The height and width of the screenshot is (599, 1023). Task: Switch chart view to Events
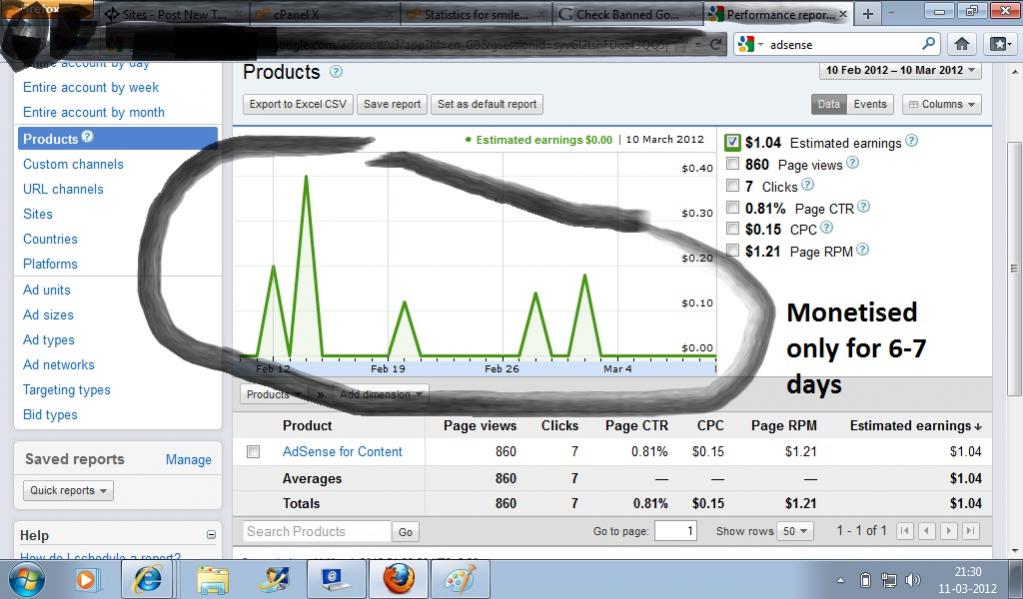[870, 104]
